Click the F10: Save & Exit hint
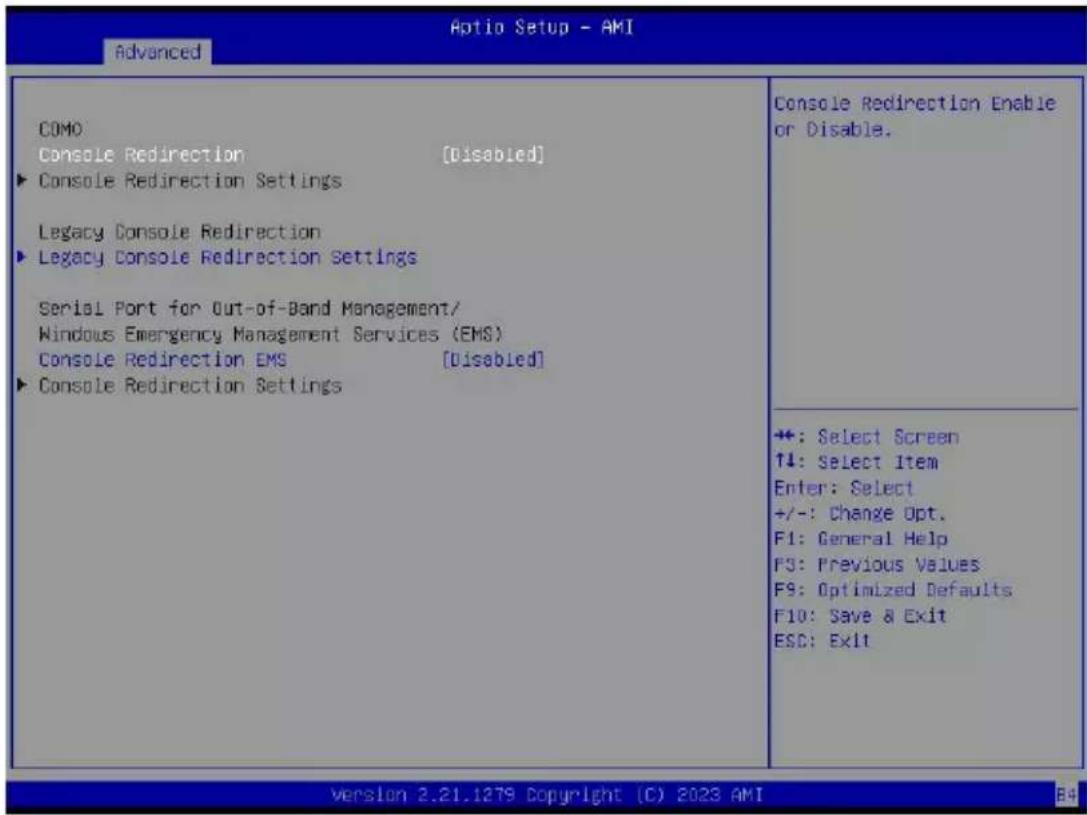Screen dimensions: 1087x815 click(x=860, y=615)
